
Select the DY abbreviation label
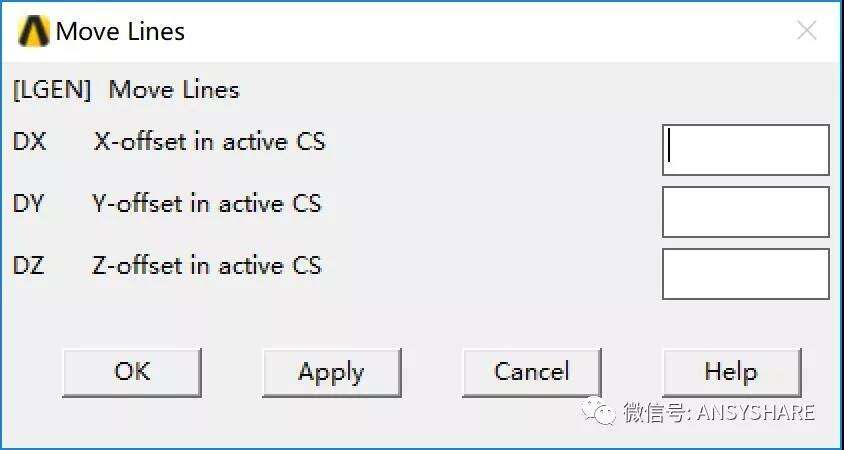[28, 204]
